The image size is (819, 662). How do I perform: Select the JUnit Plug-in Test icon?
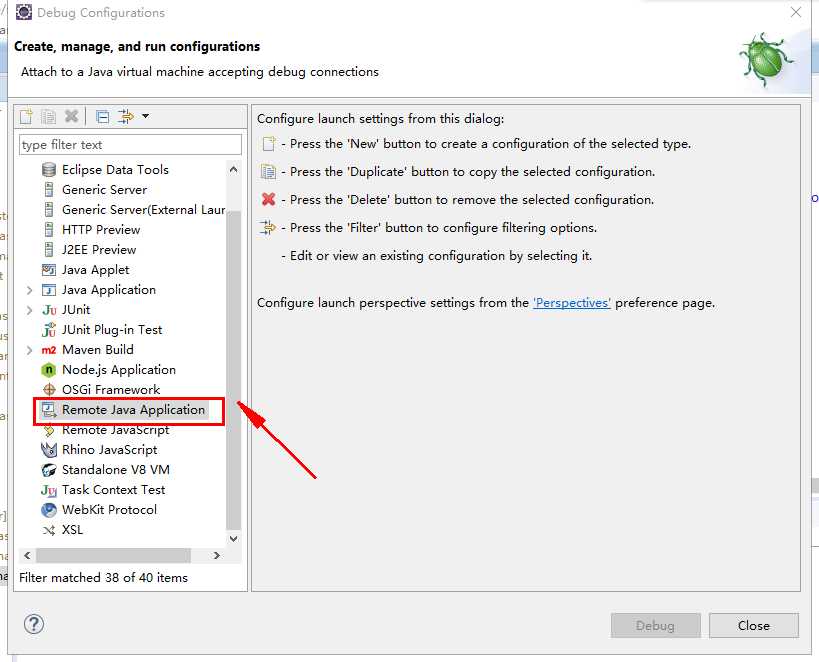(x=49, y=330)
